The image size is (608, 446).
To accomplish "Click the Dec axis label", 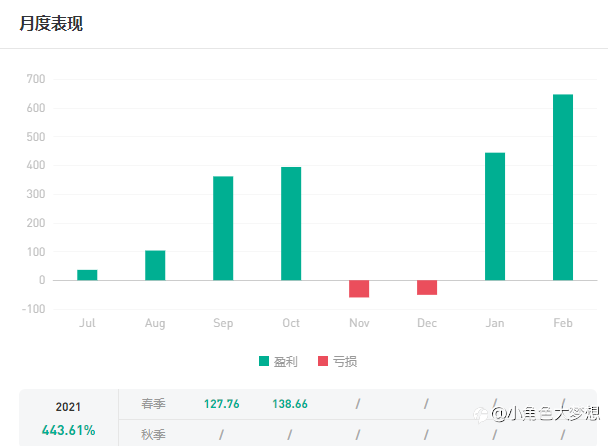I will pyautogui.click(x=427, y=323).
